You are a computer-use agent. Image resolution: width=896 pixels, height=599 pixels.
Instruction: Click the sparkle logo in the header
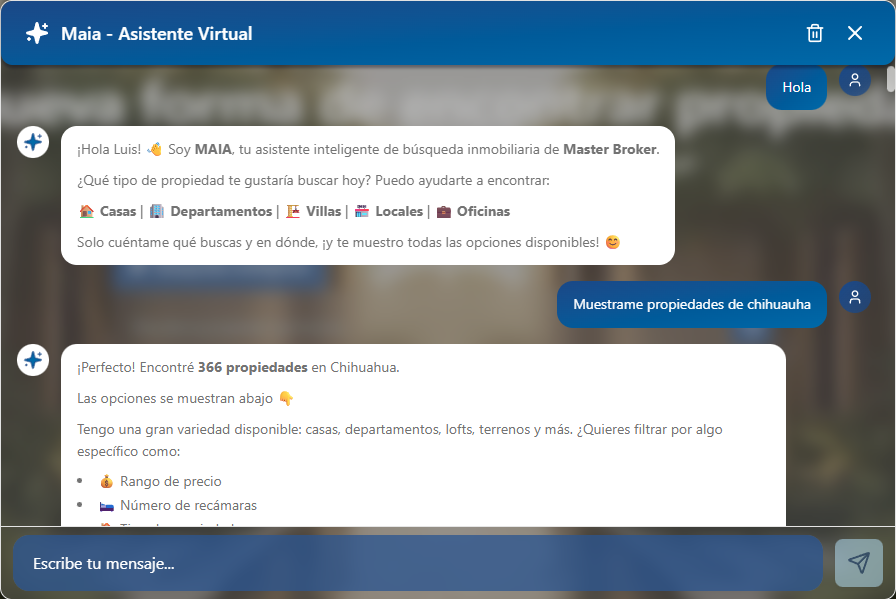(x=37, y=34)
